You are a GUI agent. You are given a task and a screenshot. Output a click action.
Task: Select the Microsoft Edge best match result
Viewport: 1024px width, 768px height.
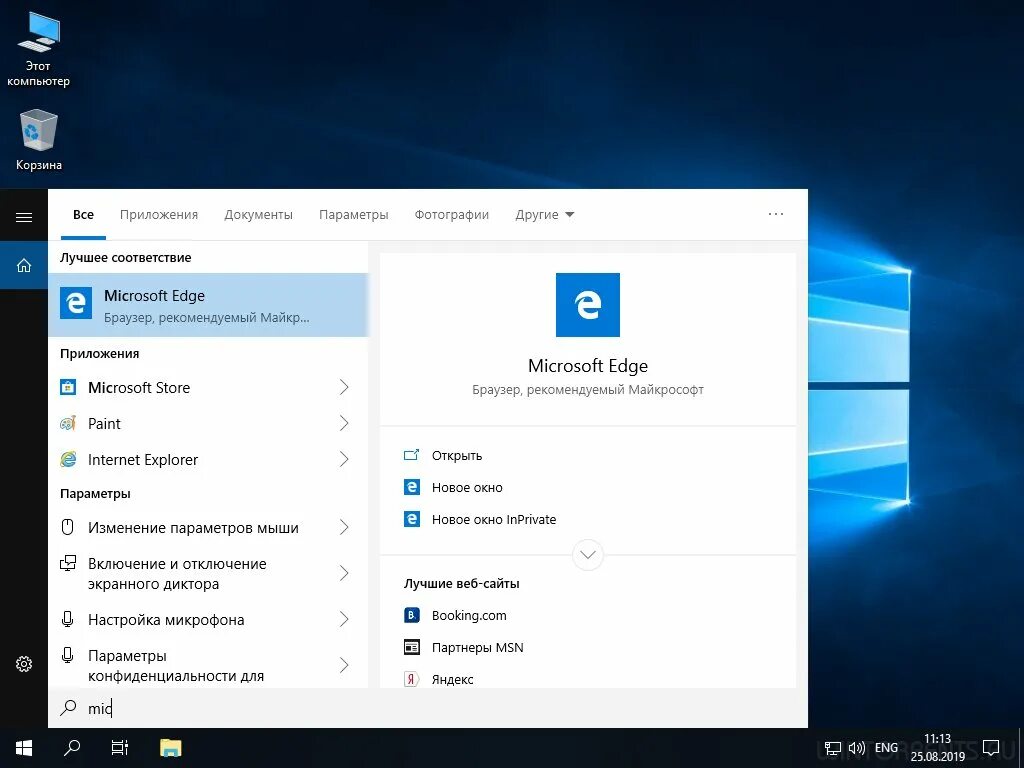(x=208, y=305)
